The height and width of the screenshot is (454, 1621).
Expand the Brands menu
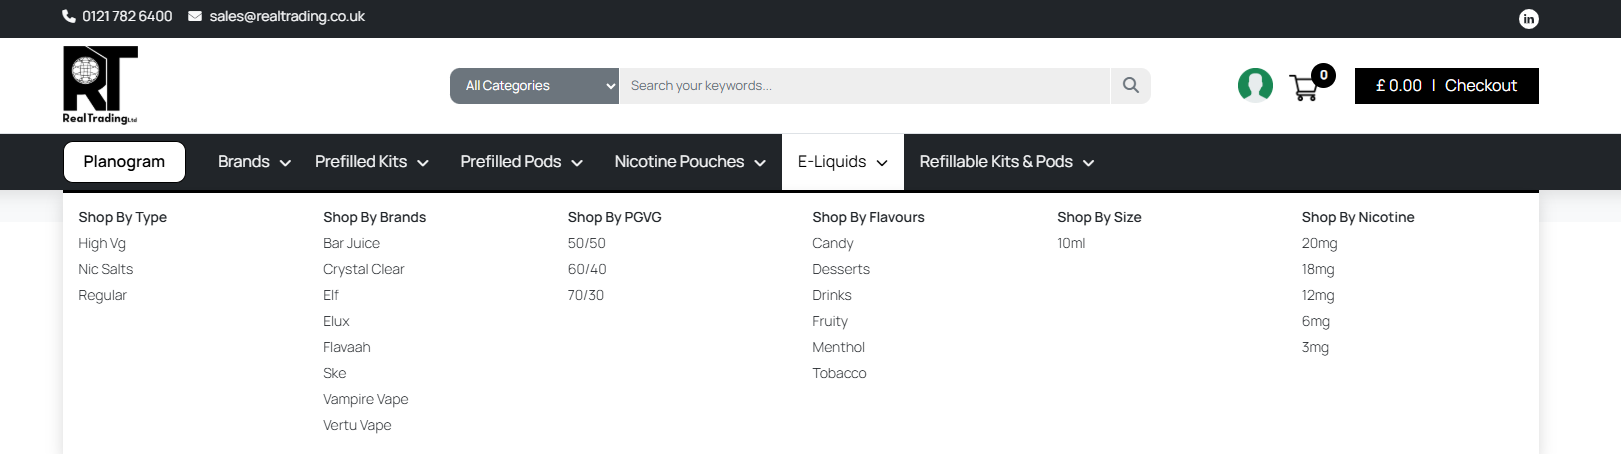click(254, 162)
